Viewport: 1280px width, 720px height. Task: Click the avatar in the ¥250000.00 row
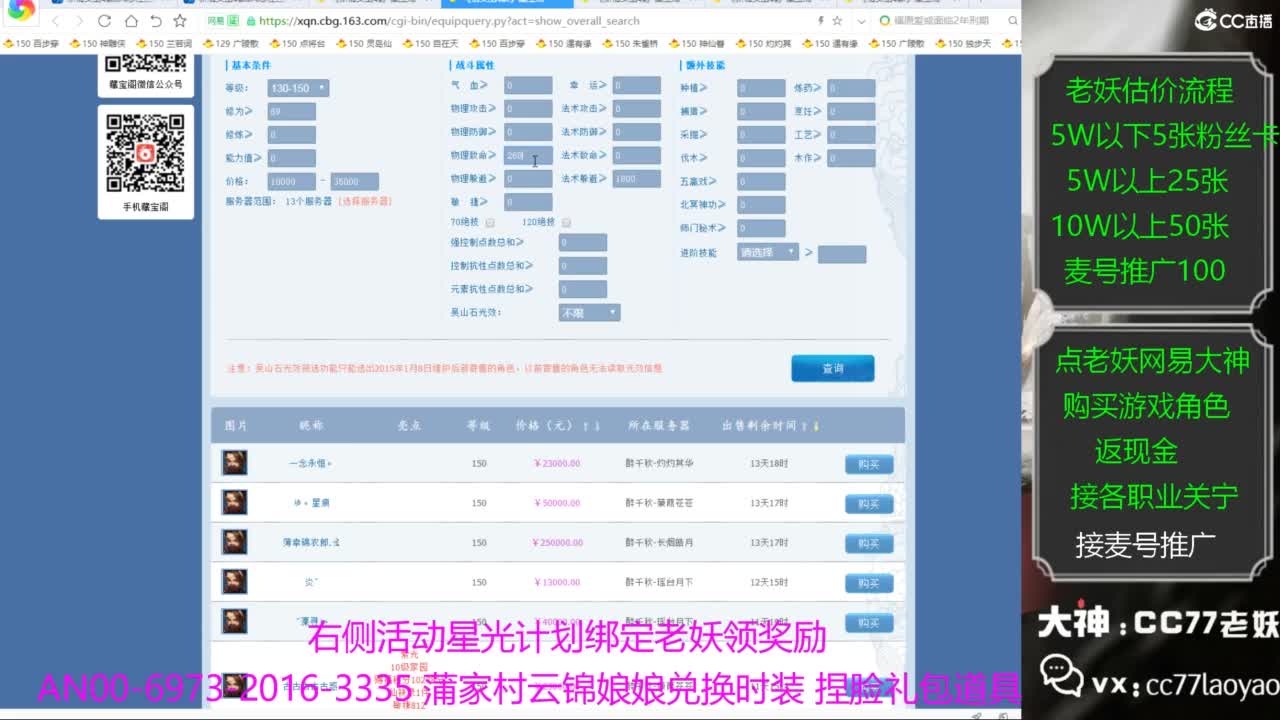click(234, 541)
